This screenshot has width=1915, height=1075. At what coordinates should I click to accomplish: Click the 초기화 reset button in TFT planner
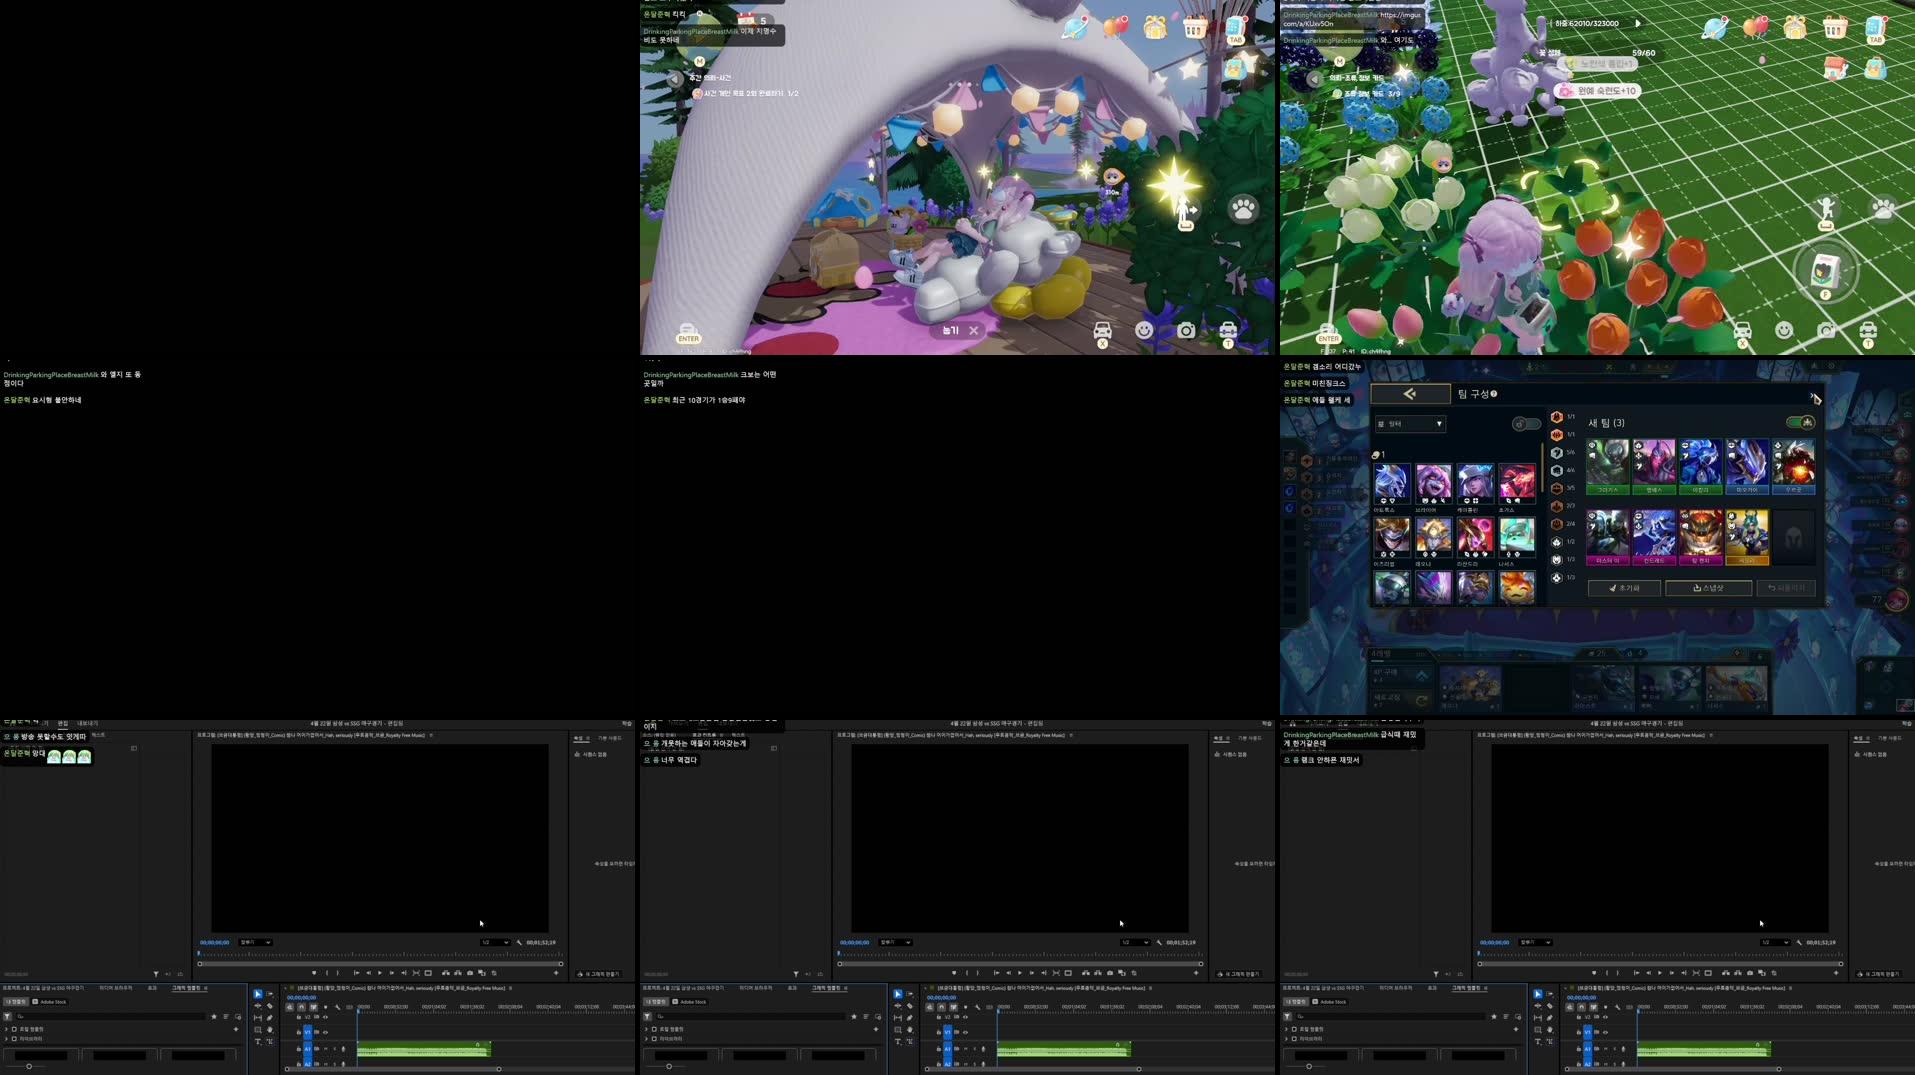point(1625,588)
